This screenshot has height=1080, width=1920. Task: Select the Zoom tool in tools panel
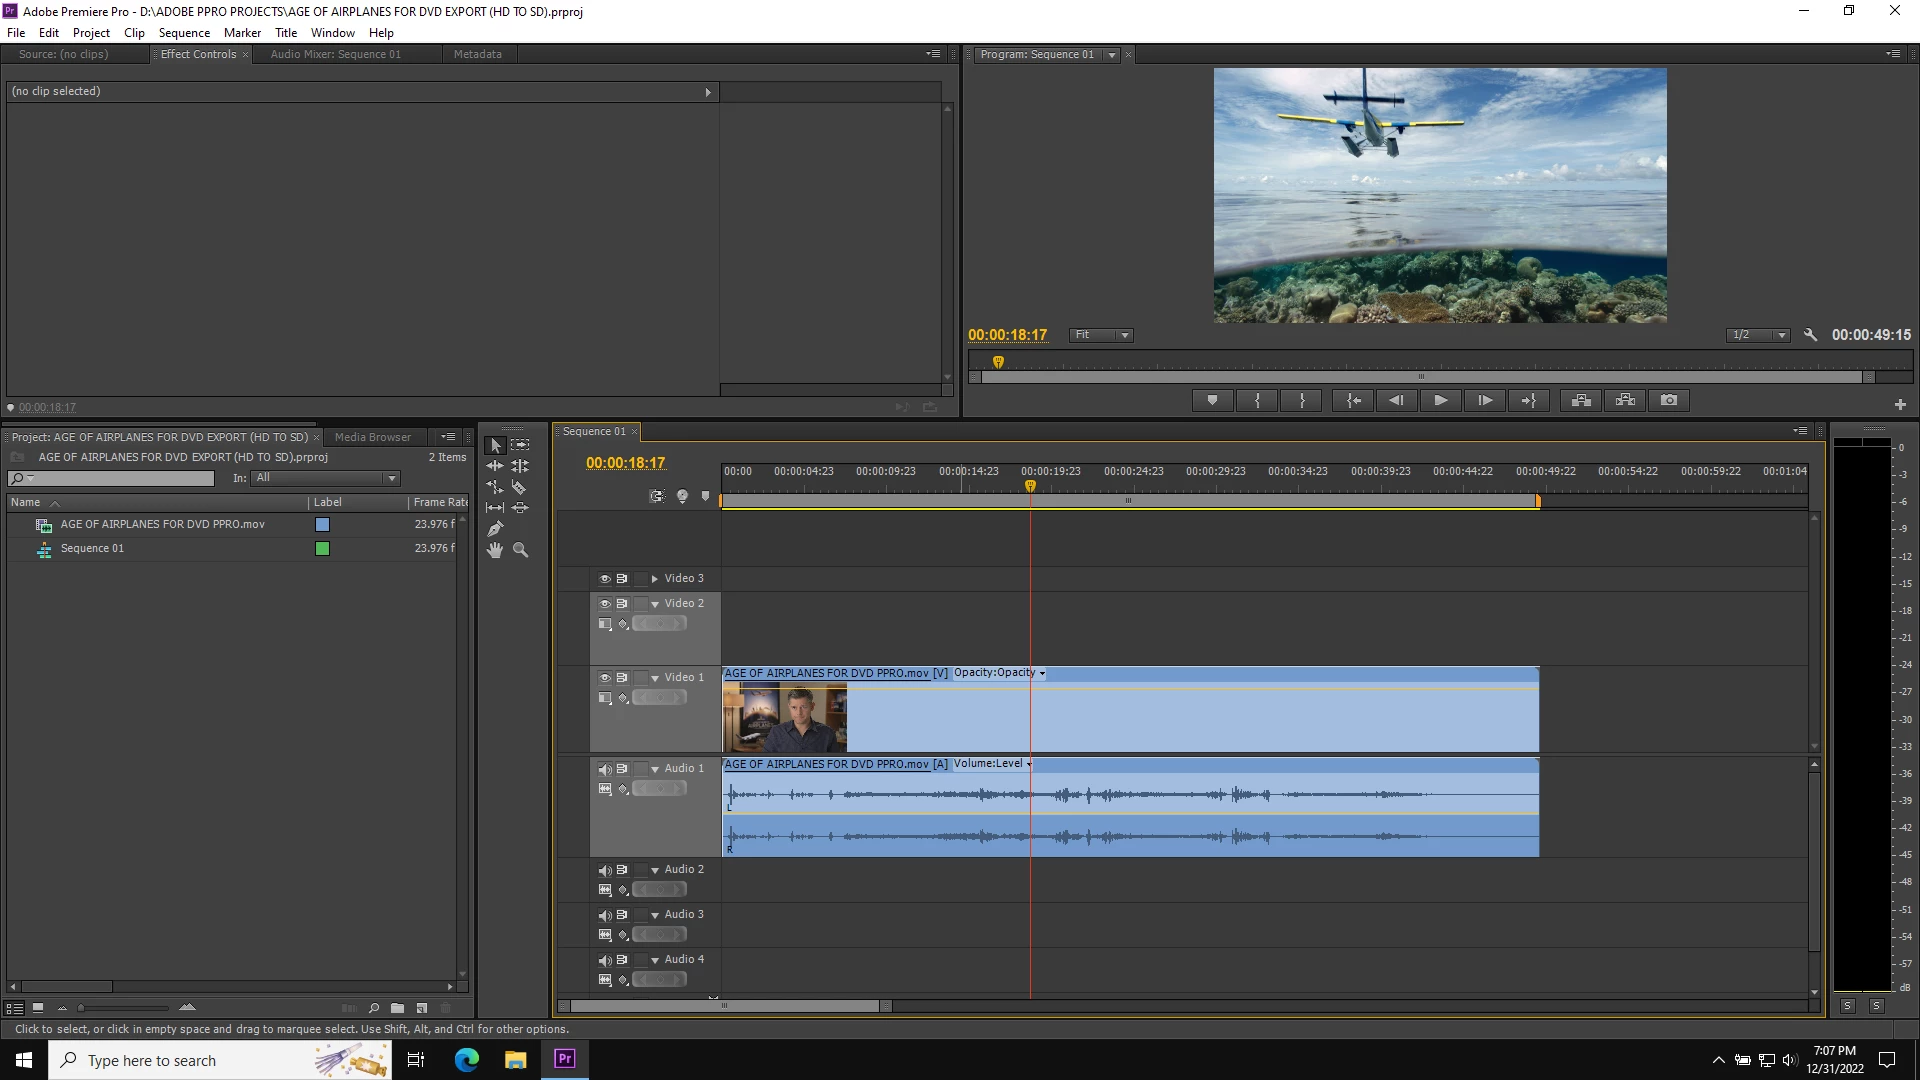click(520, 550)
